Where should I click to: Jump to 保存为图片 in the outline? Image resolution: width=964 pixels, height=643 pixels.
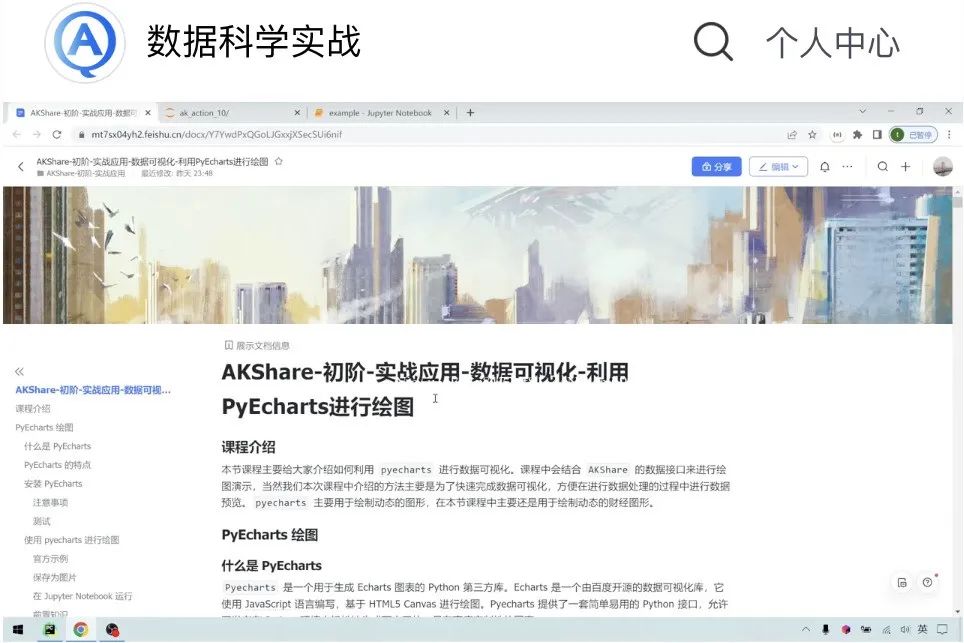[x=55, y=577]
